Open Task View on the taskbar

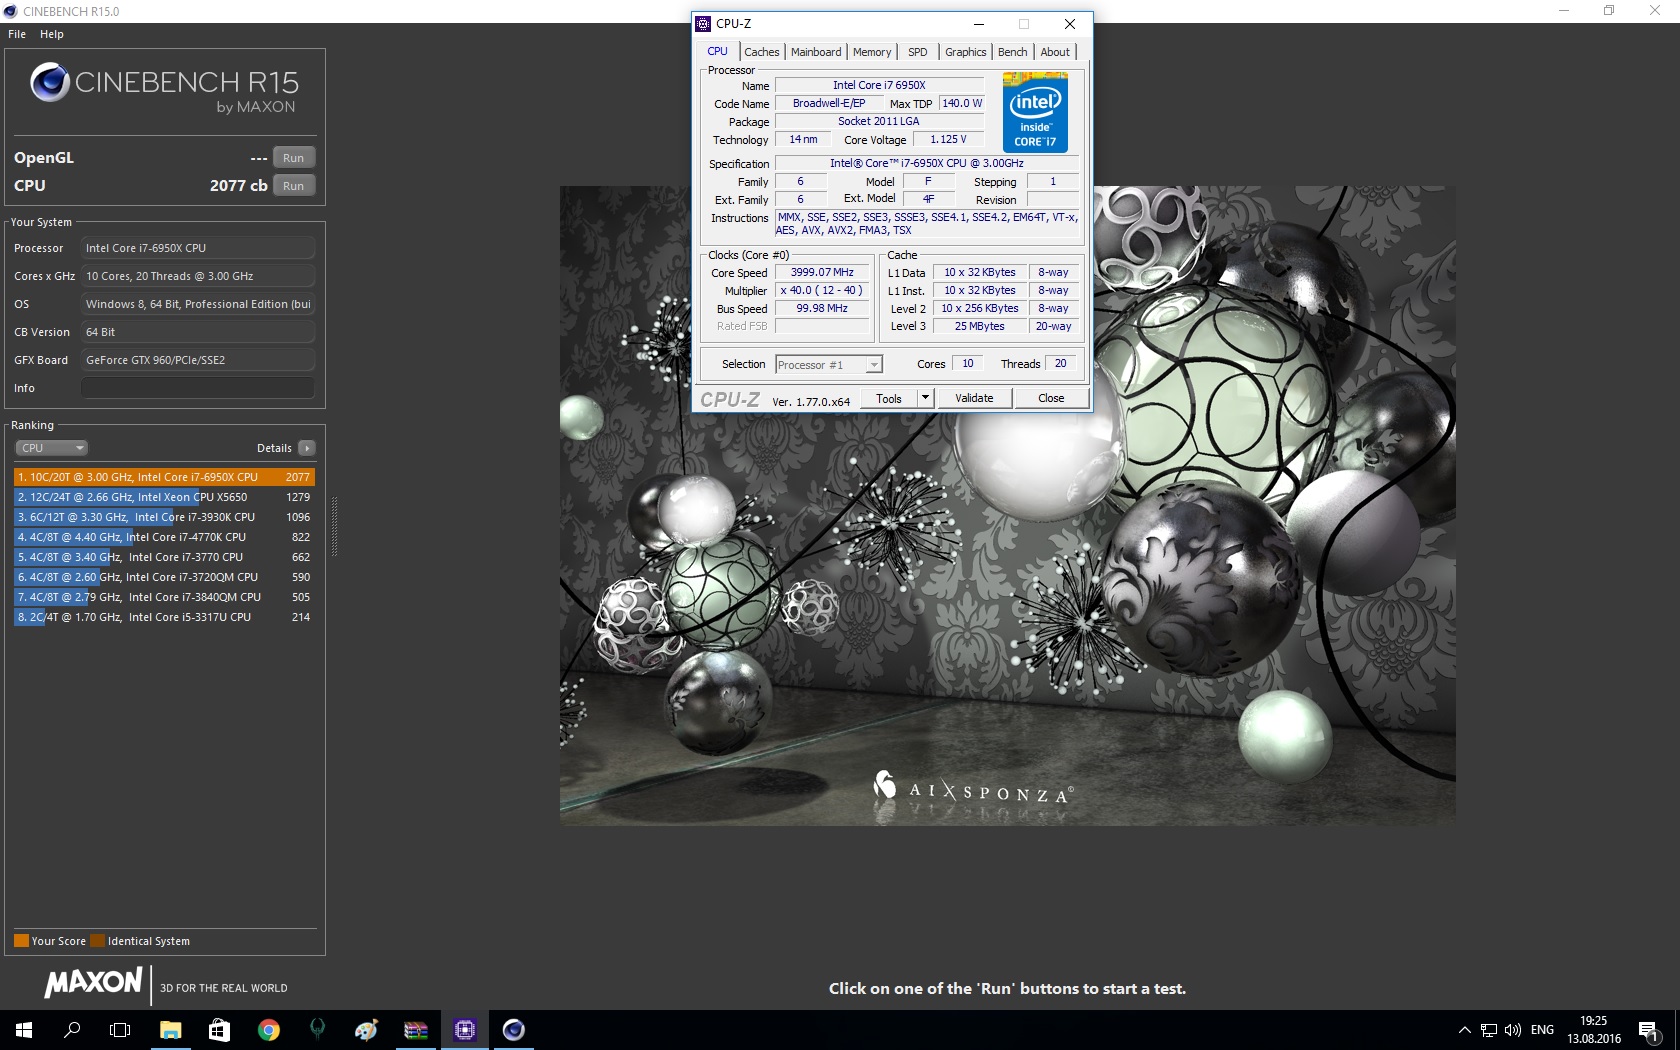(120, 1029)
